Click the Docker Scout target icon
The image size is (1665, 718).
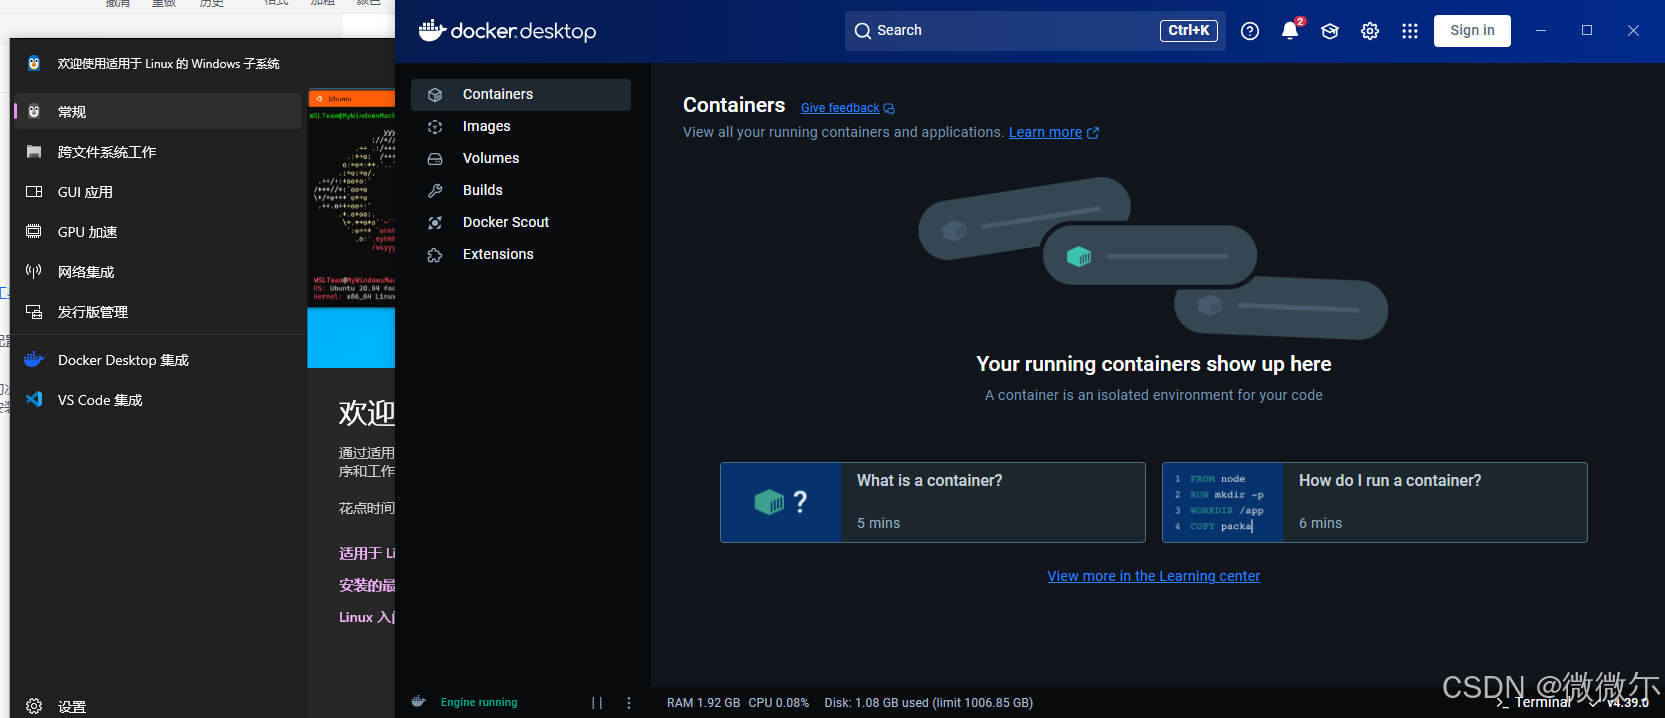pyautogui.click(x=435, y=223)
